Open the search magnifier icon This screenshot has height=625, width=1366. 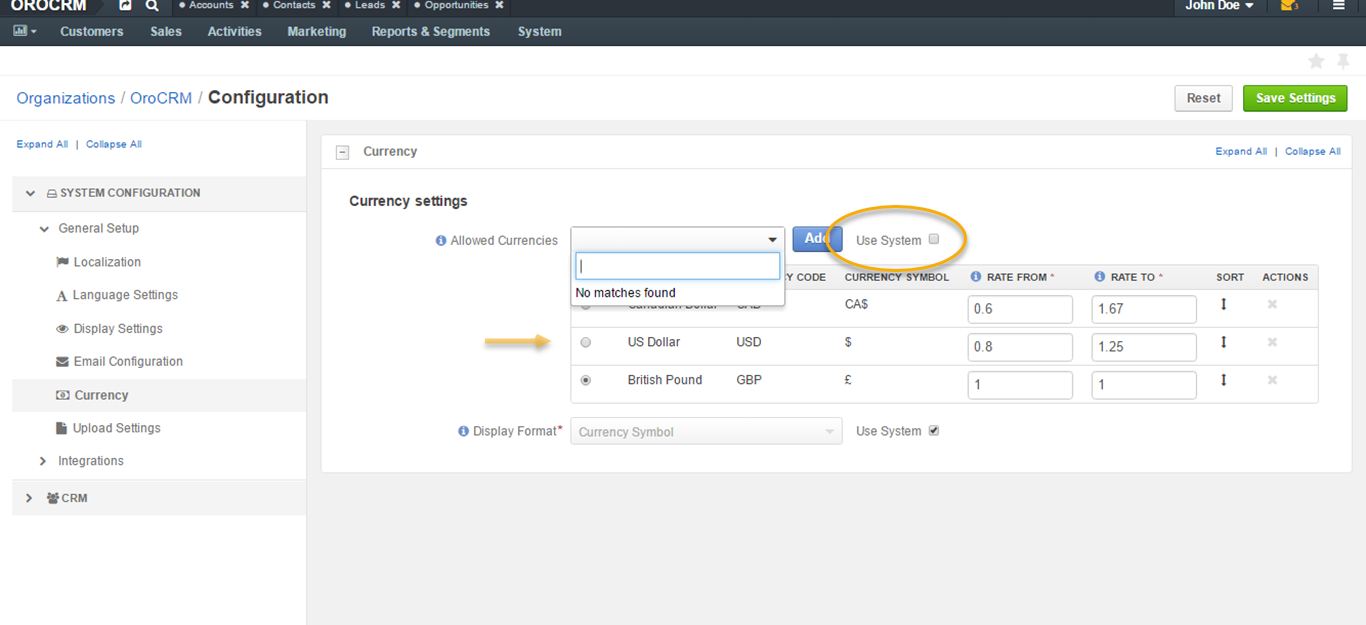click(152, 5)
